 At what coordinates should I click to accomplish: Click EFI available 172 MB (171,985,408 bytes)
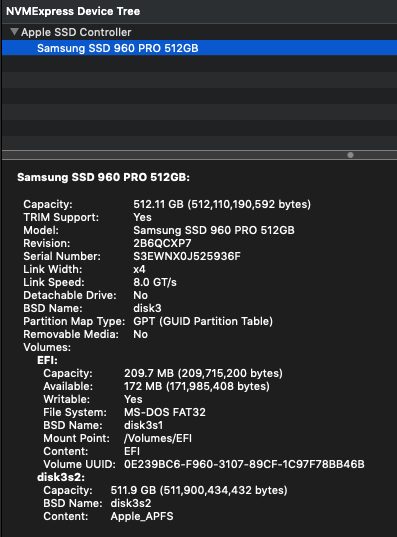pyautogui.click(x=197, y=386)
